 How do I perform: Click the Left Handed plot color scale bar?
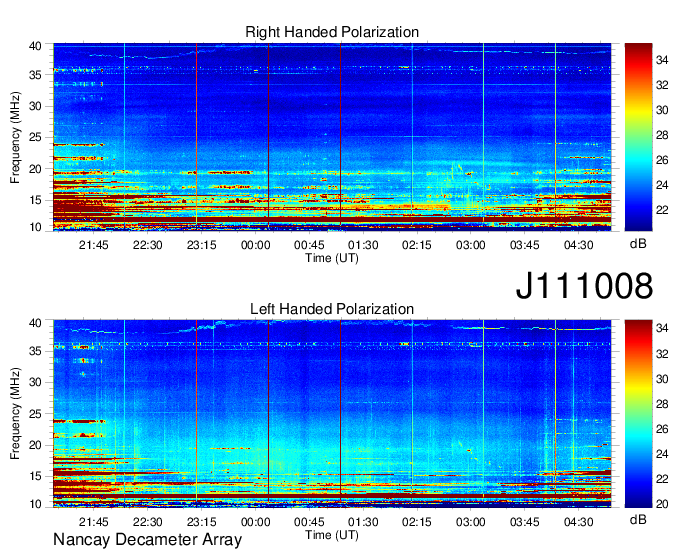click(x=638, y=414)
